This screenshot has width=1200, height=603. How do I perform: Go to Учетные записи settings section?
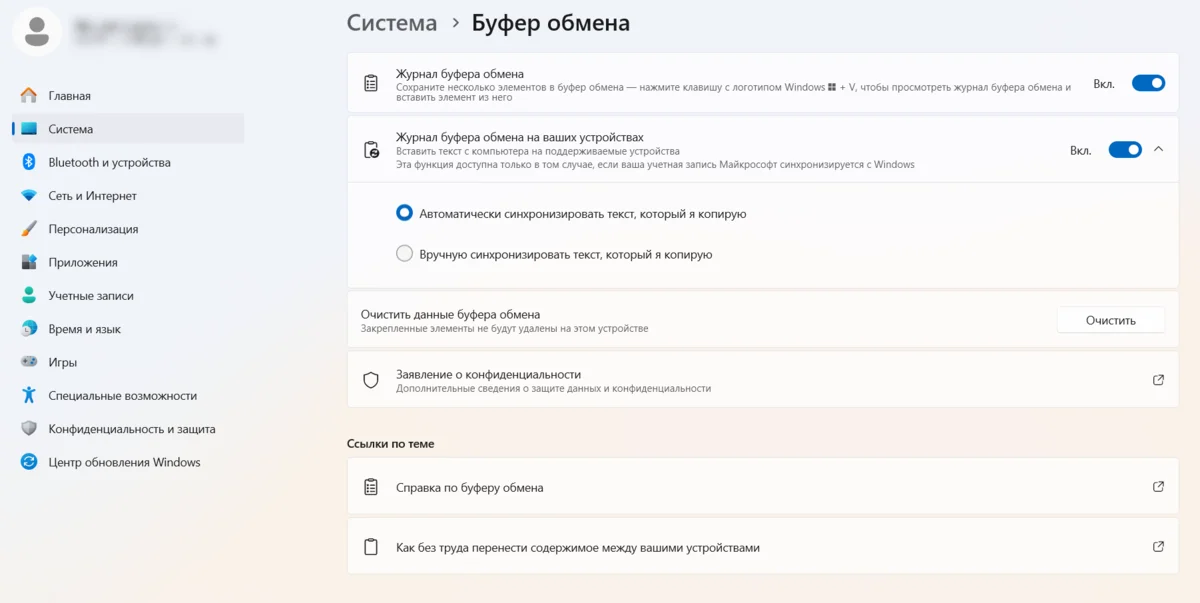[90, 296]
